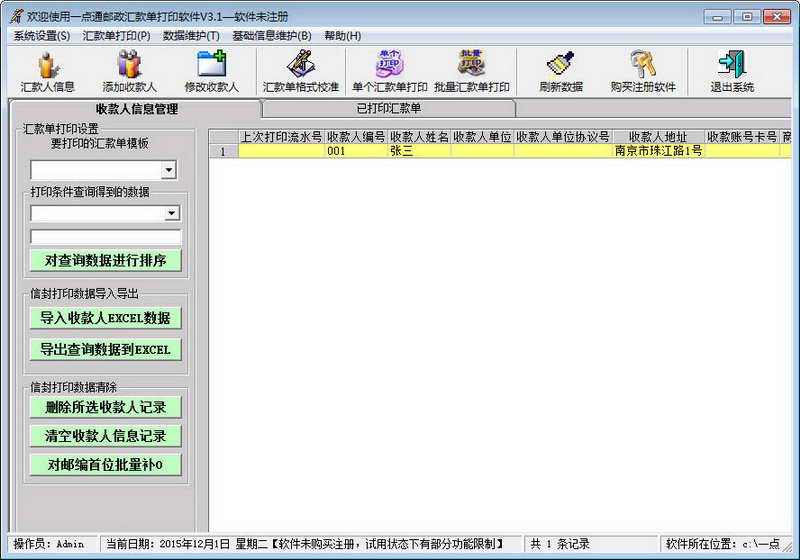Expand the 要打印的汇款单模板 dropdown

pos(168,170)
